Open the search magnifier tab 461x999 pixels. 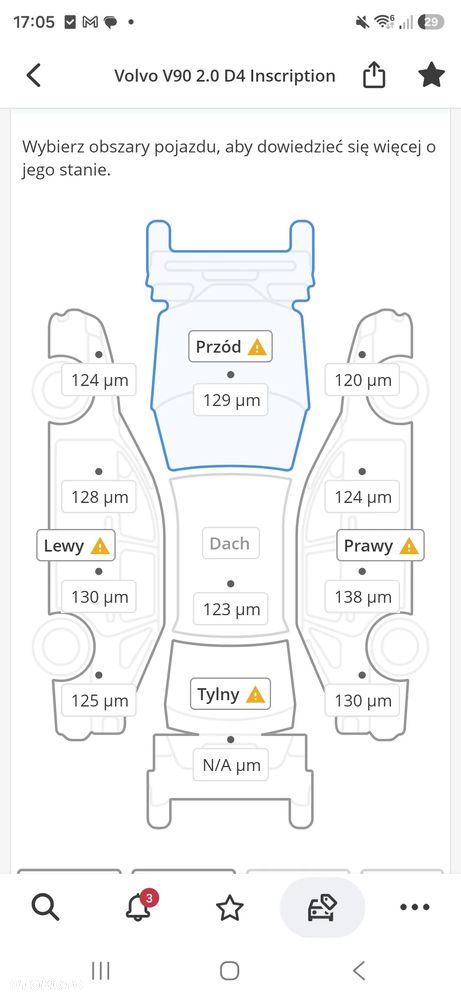(x=45, y=907)
